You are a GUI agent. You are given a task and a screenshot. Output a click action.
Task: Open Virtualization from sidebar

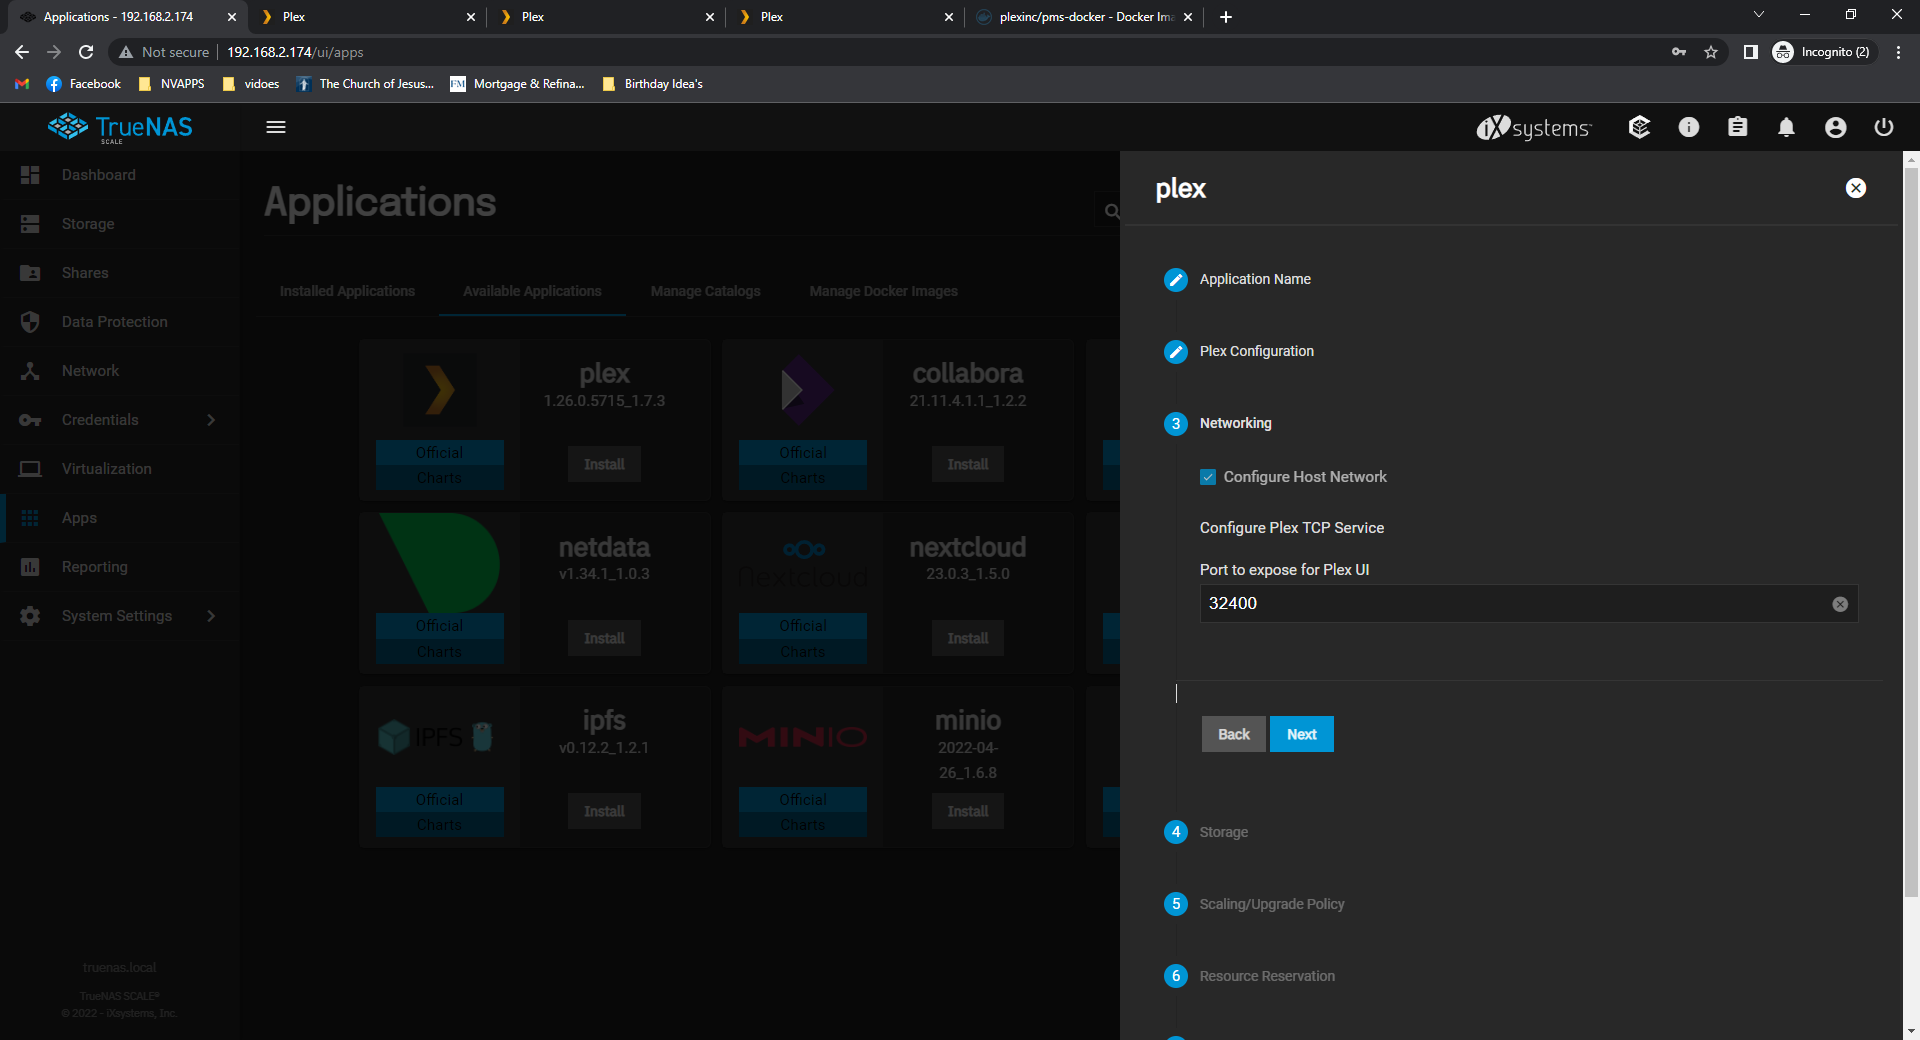[120, 469]
